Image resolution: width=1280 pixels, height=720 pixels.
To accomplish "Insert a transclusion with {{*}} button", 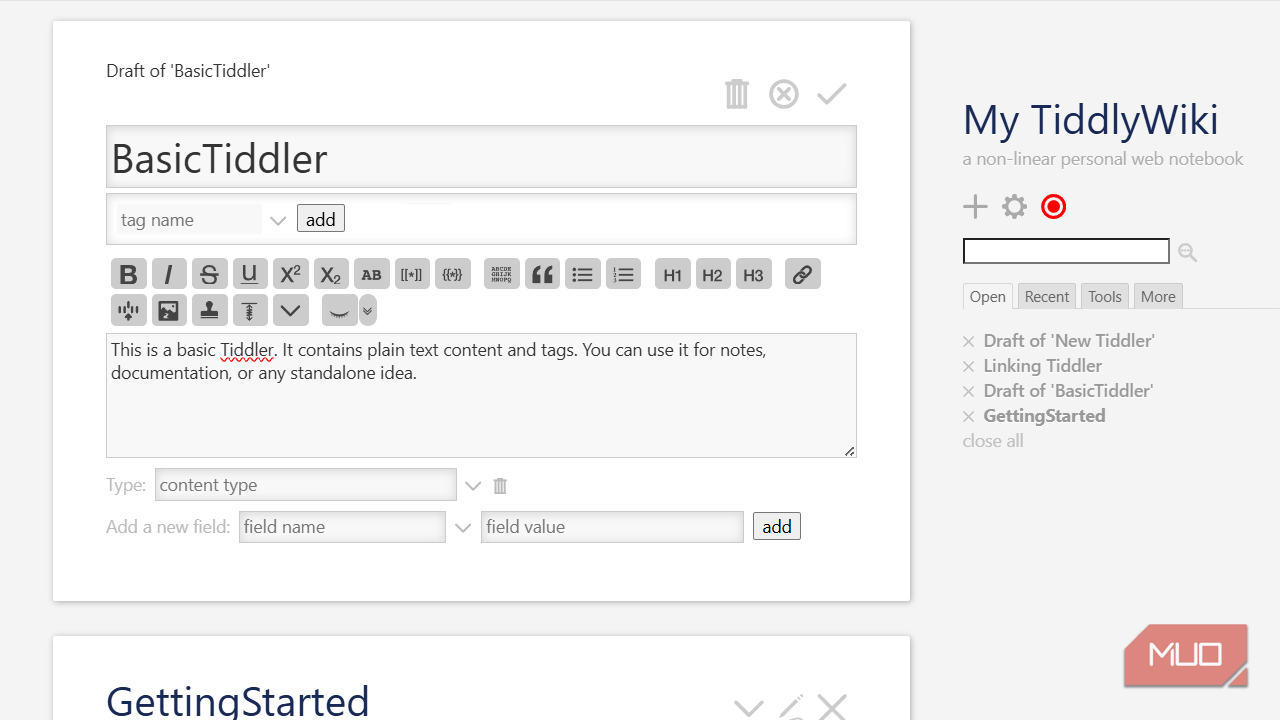I will tap(453, 274).
